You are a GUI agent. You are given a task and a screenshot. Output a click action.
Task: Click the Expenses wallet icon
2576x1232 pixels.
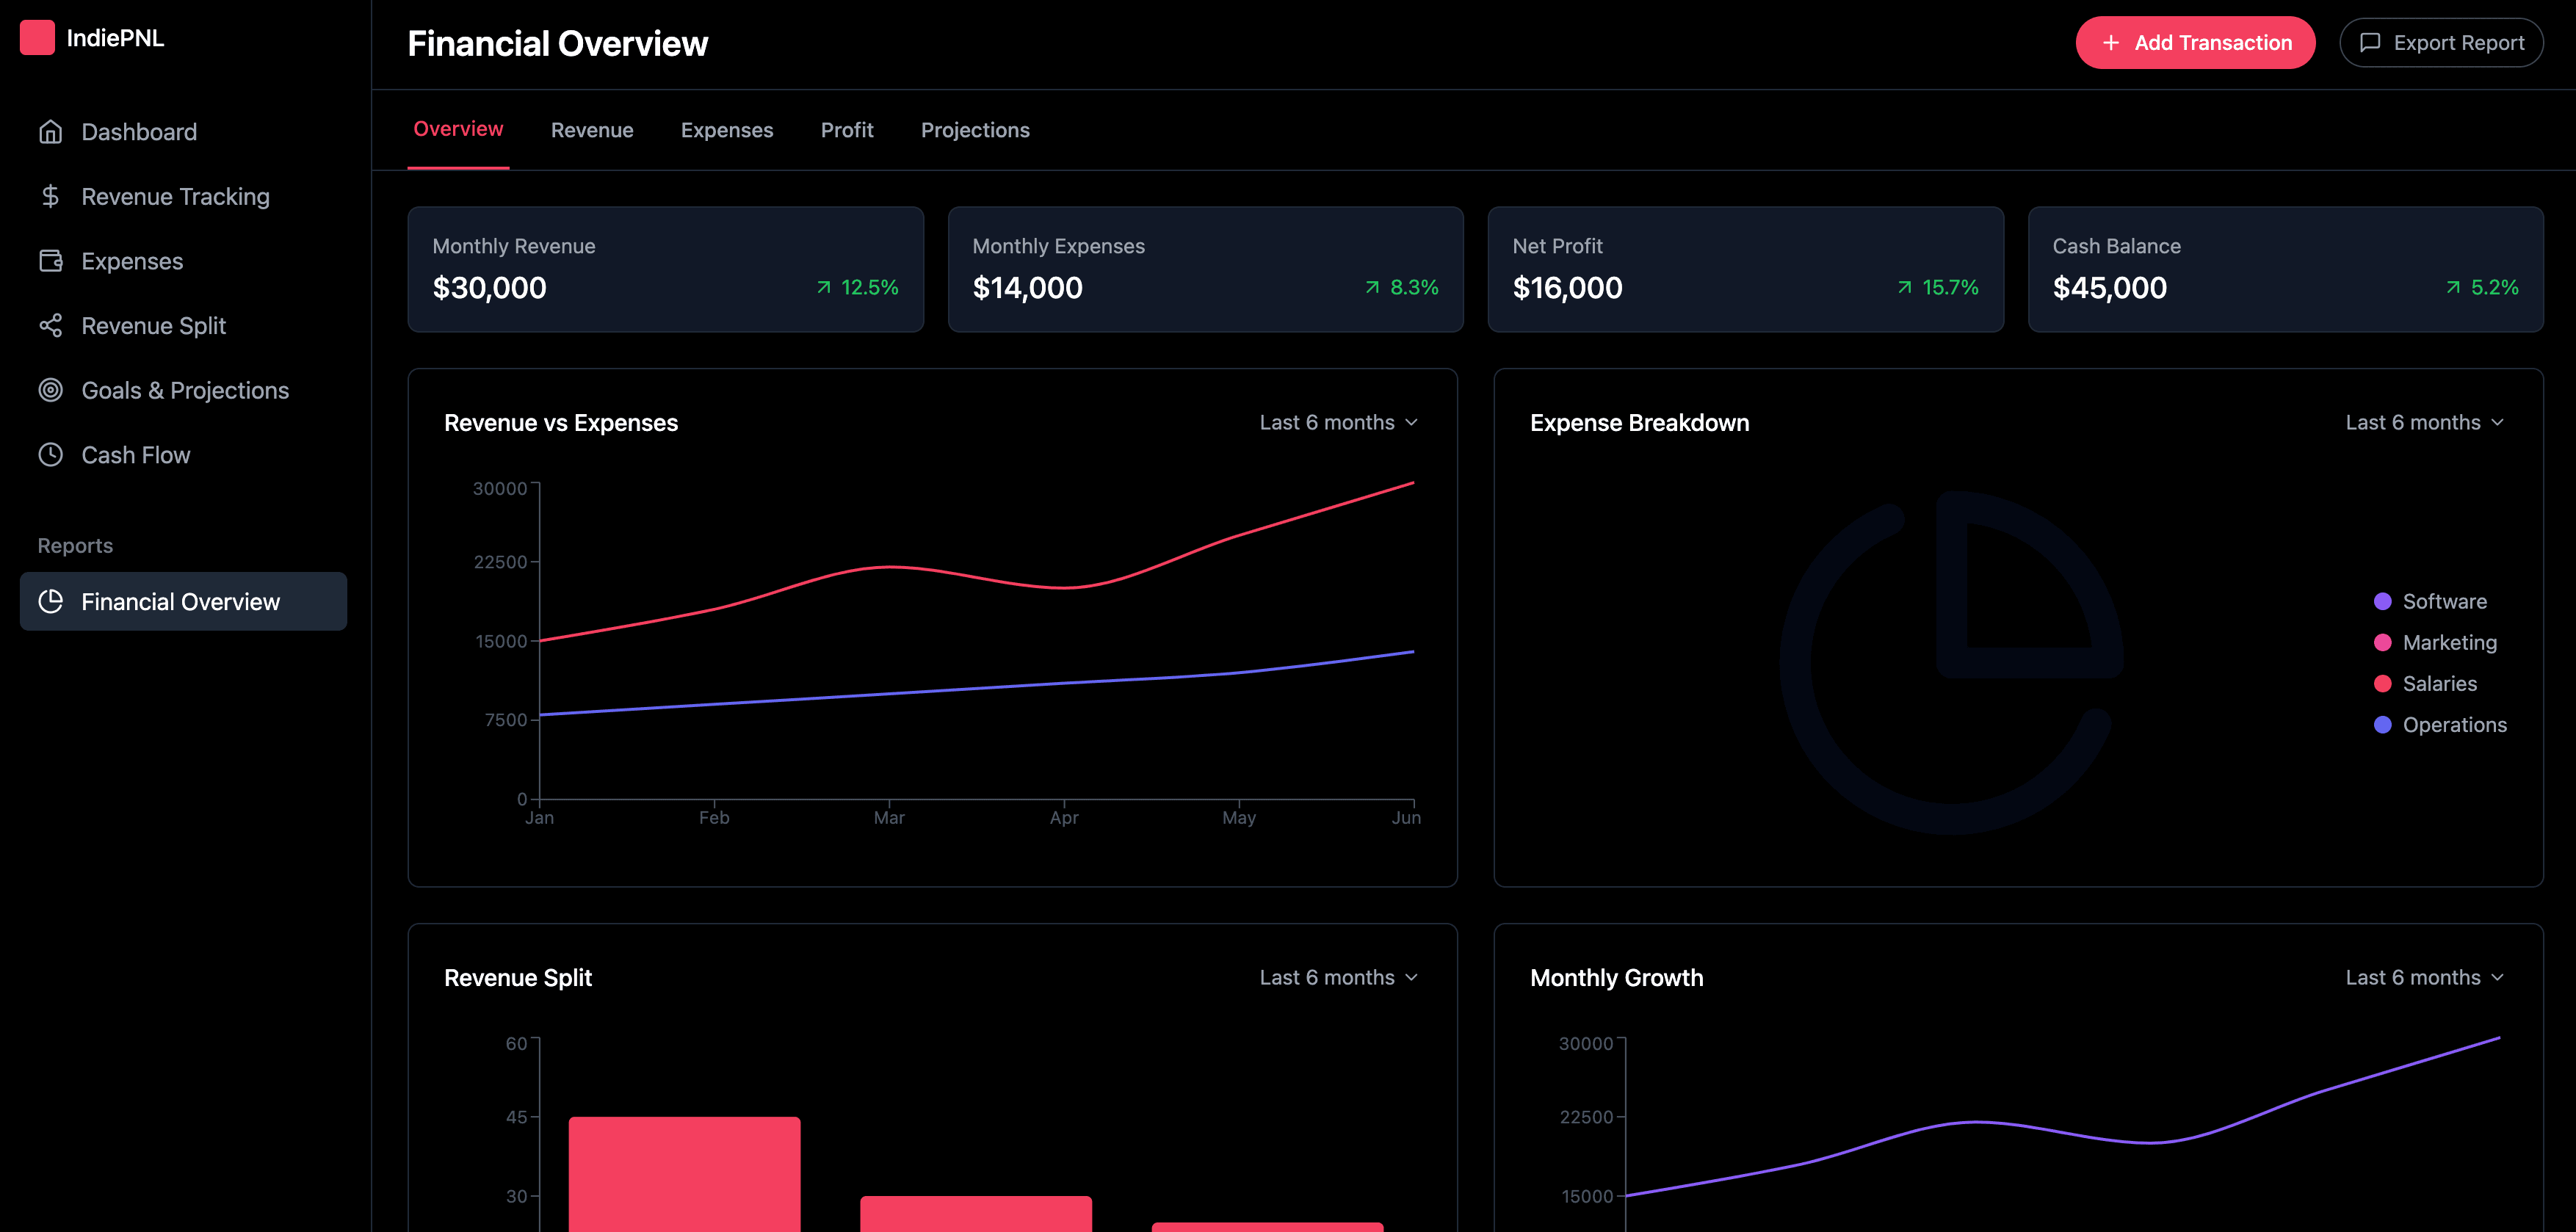[51, 261]
